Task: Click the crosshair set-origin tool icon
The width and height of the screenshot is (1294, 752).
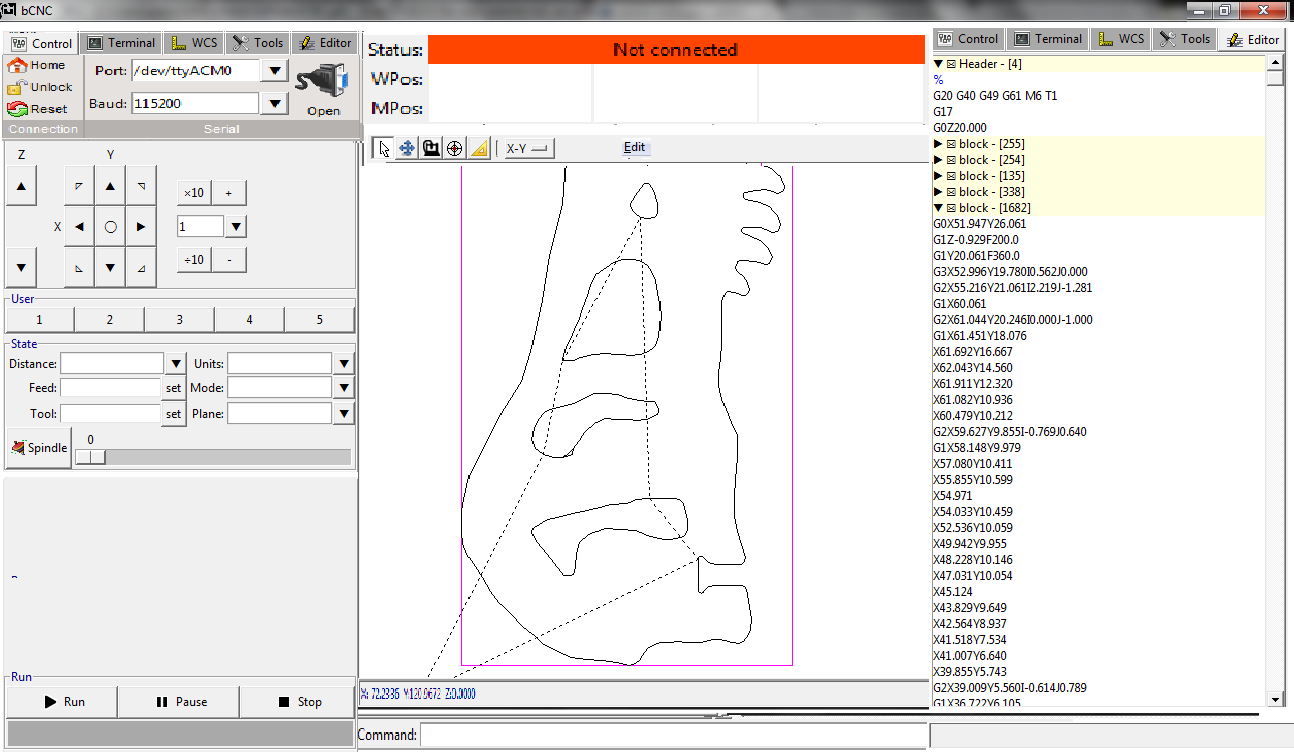Action: click(454, 148)
